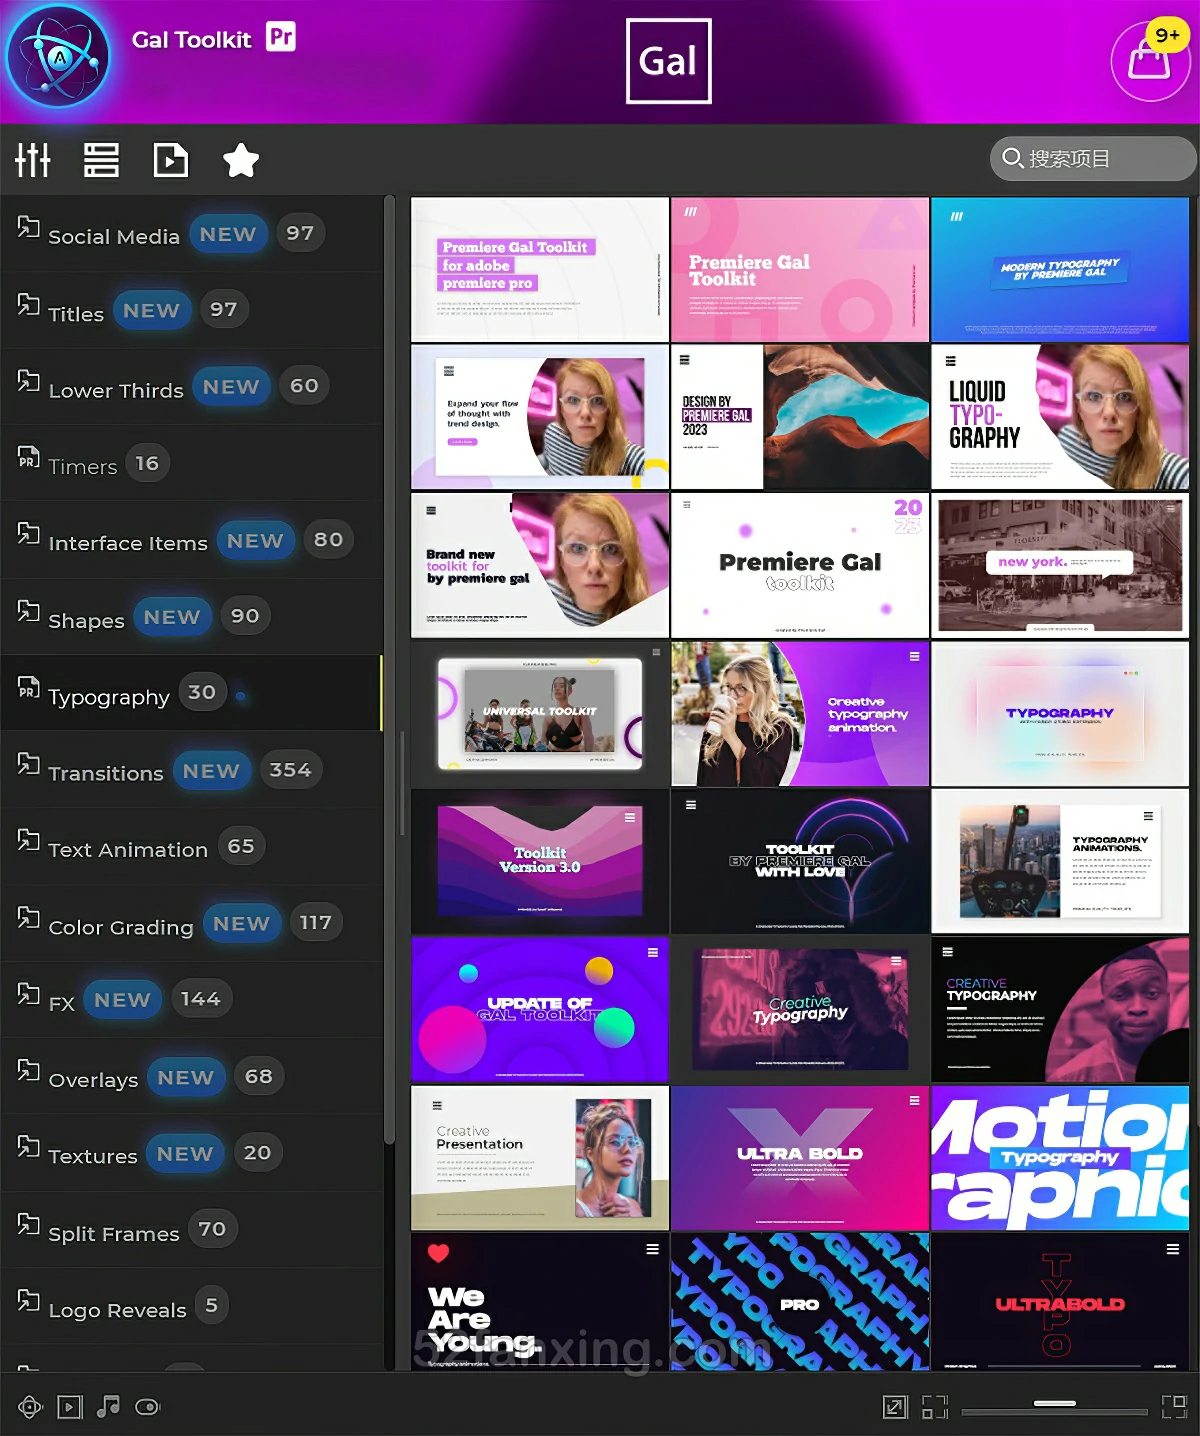Select the 'new york.' typography thumbnail
The width and height of the screenshot is (1200, 1436).
[1060, 565]
